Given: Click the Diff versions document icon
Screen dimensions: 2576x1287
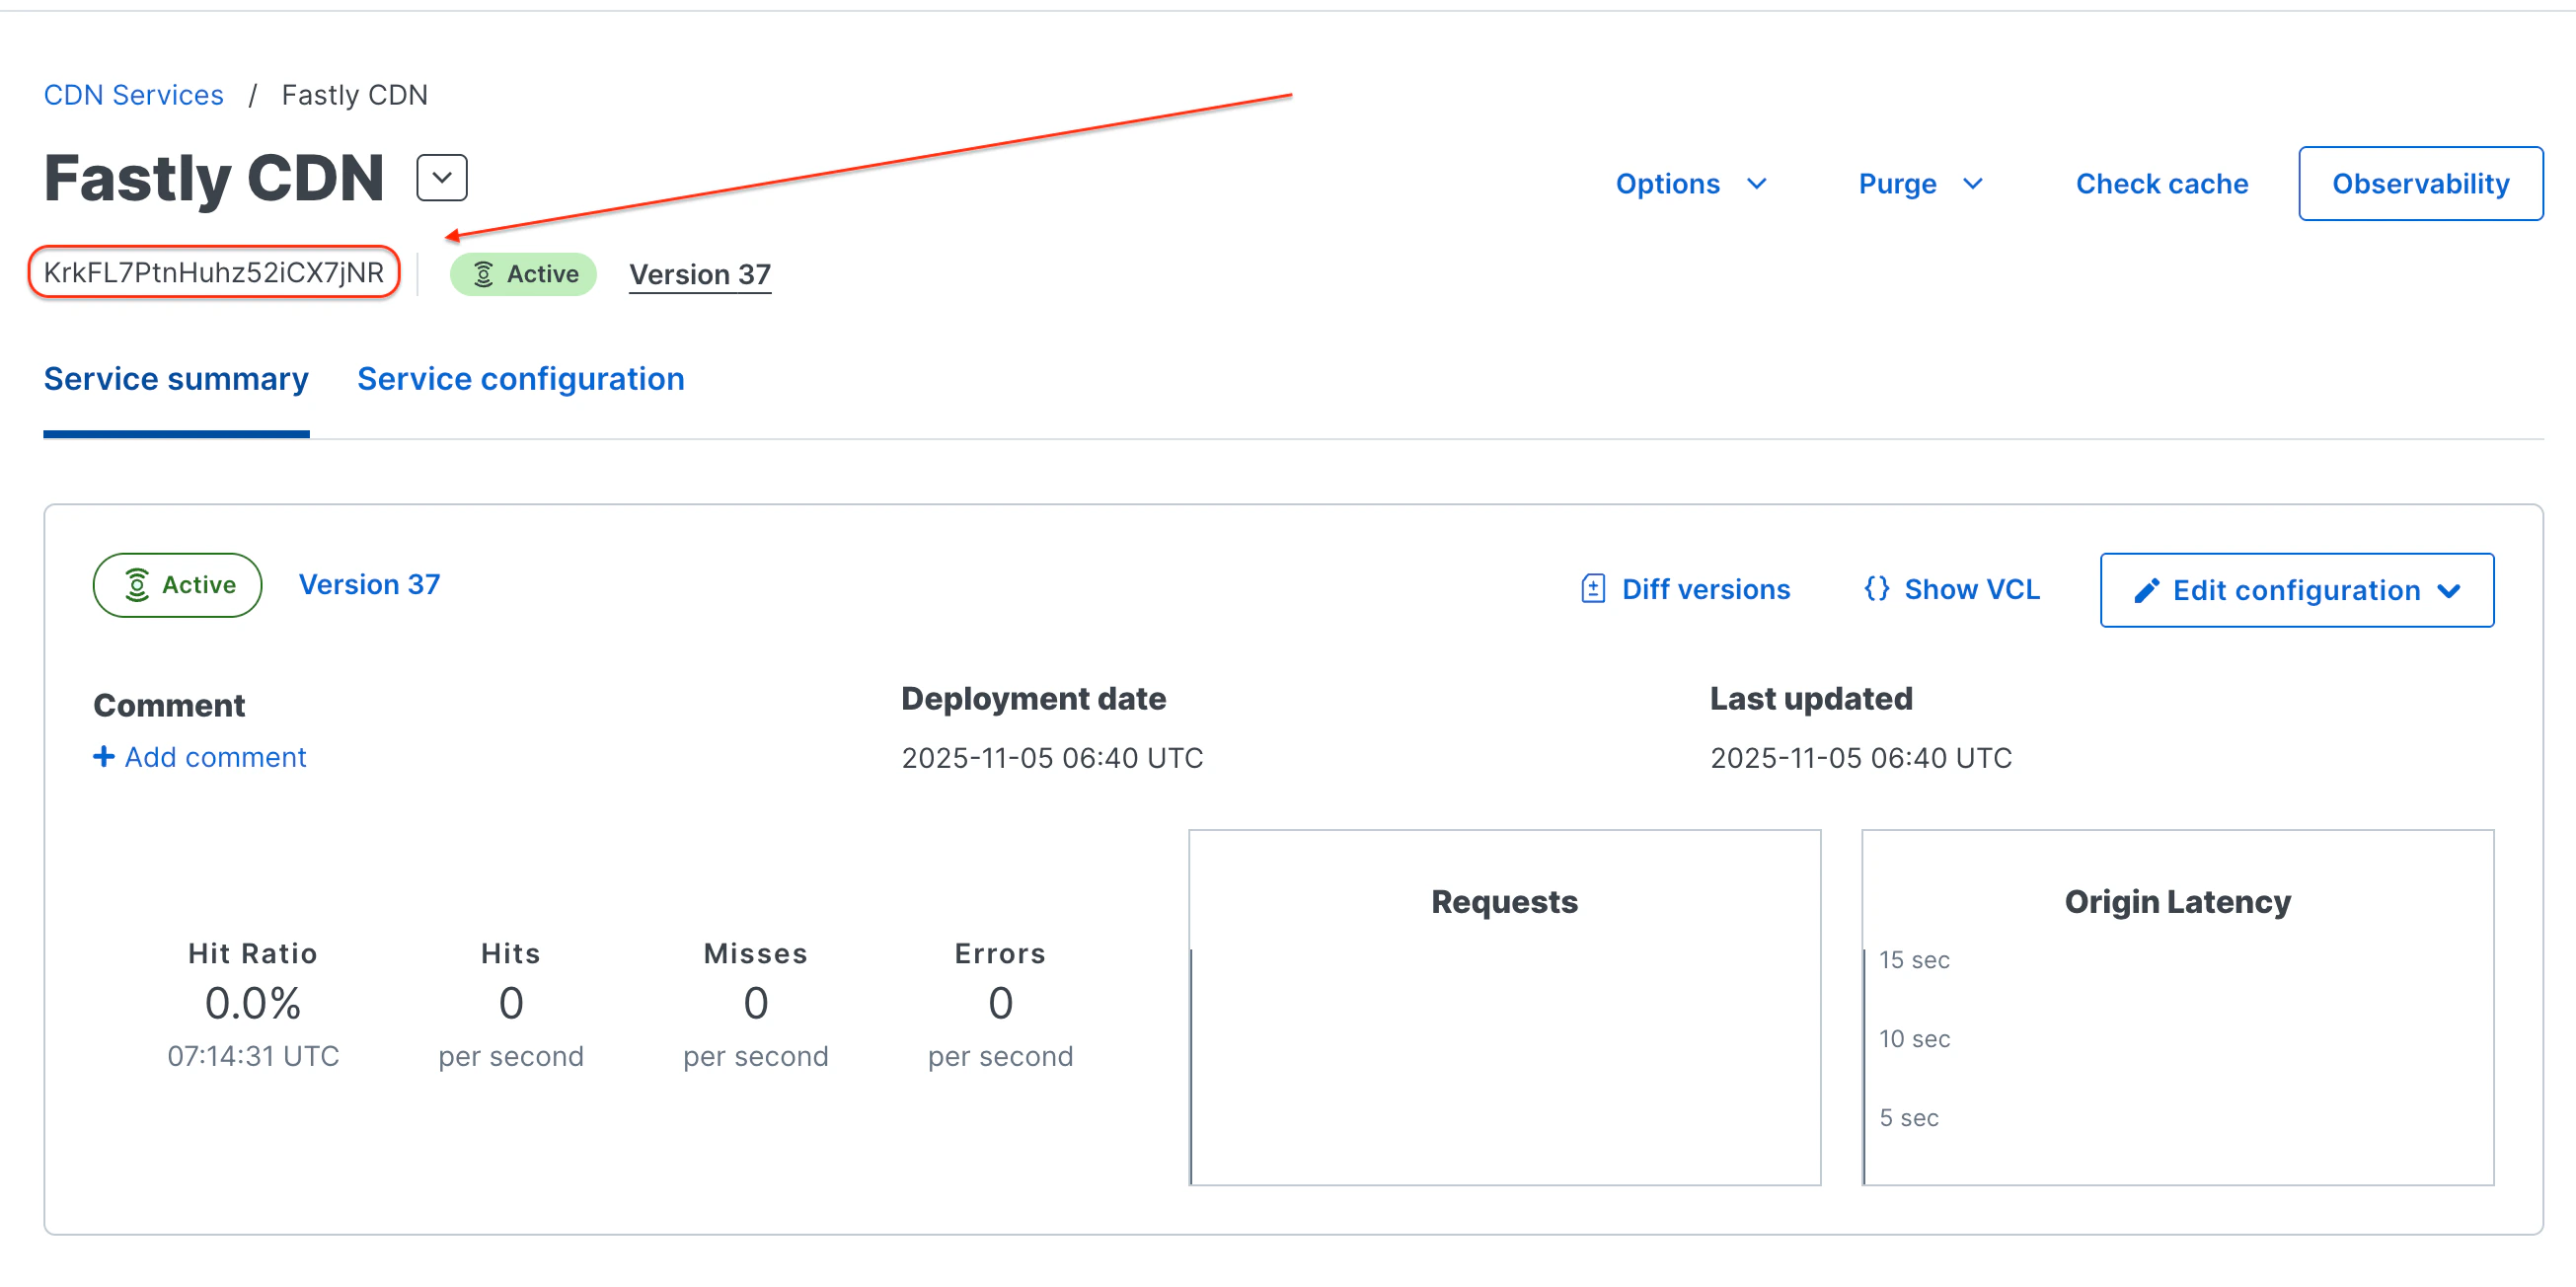Looking at the screenshot, I should tap(1592, 589).
